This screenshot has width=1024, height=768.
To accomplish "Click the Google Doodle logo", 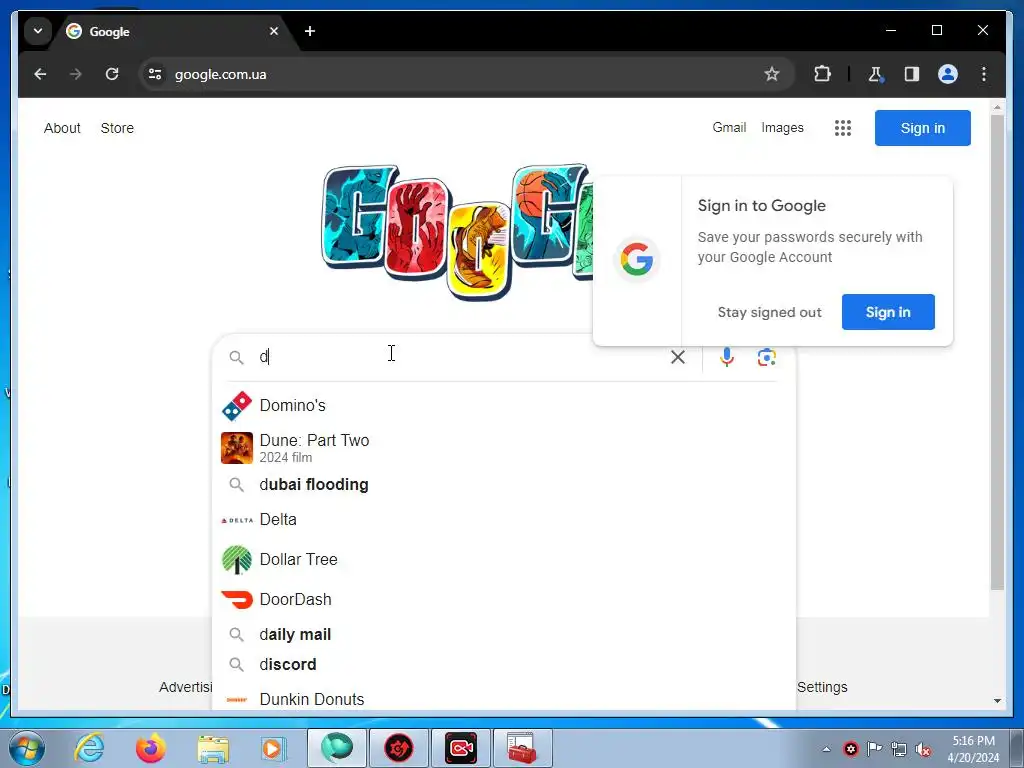I will [x=457, y=232].
